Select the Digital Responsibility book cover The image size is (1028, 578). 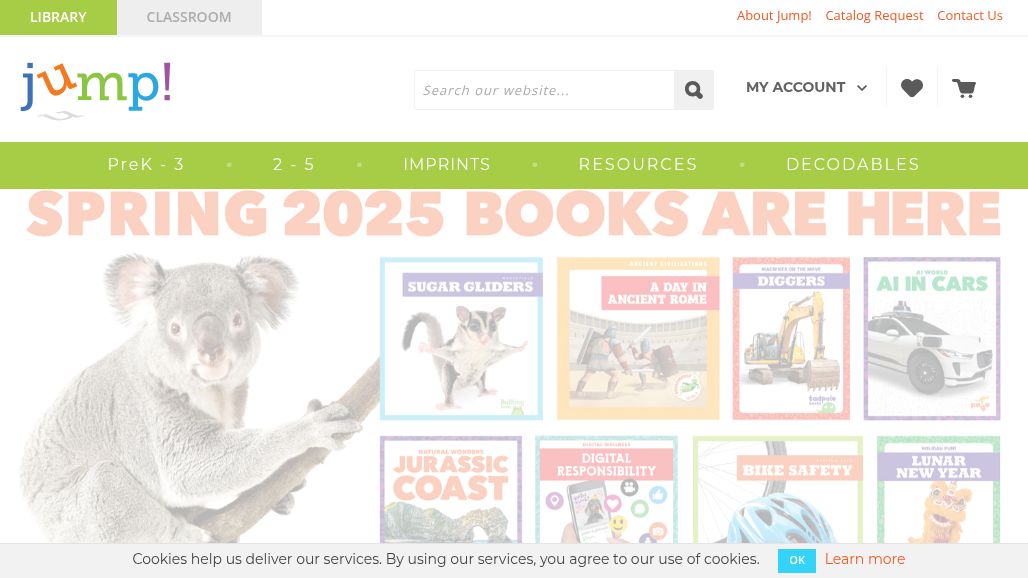pyautogui.click(x=606, y=490)
